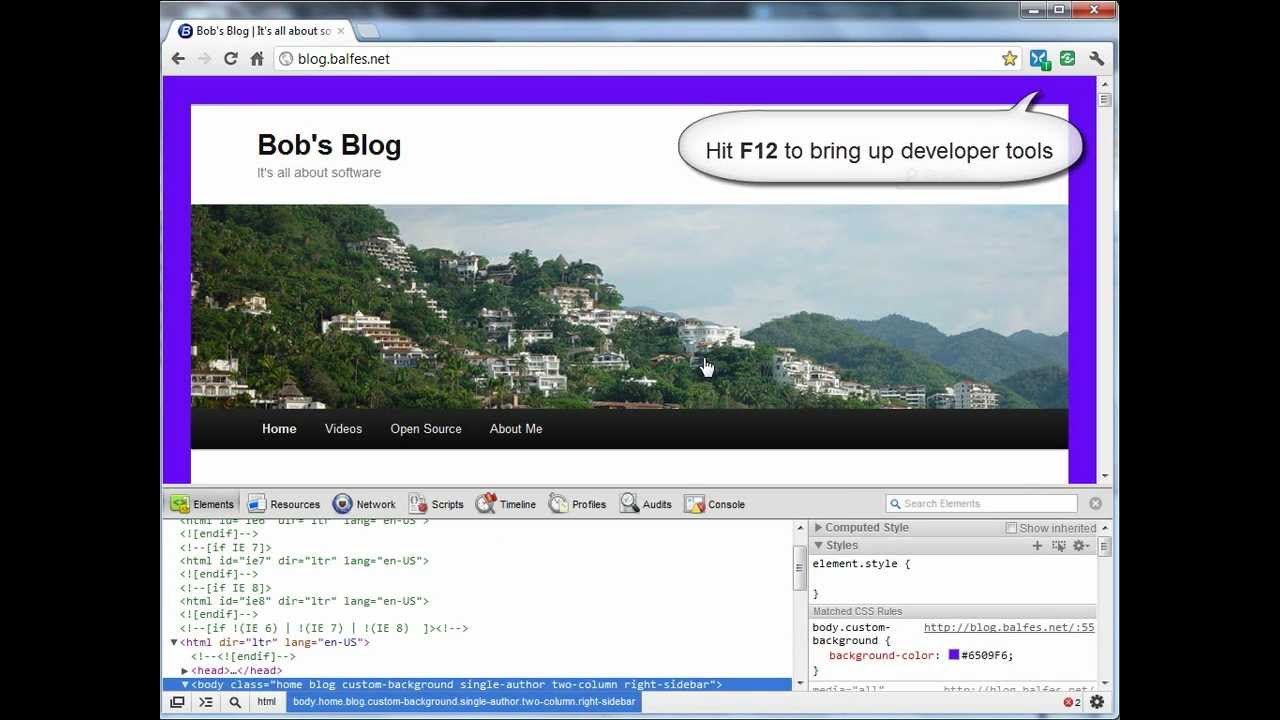Screen dimensions: 1280x720
Task: Select the [if IE 8] comment line
Action: click(225, 588)
